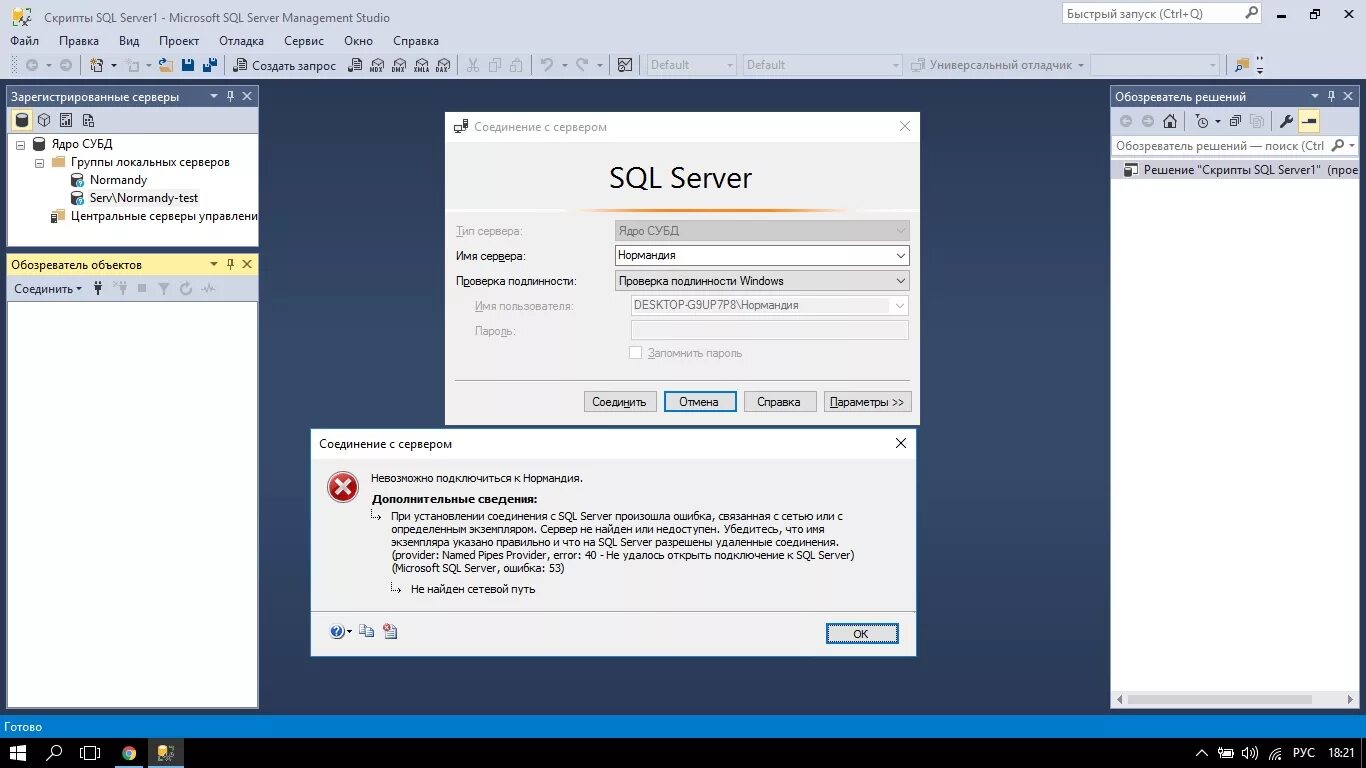Copy the error message text icon

367,632
